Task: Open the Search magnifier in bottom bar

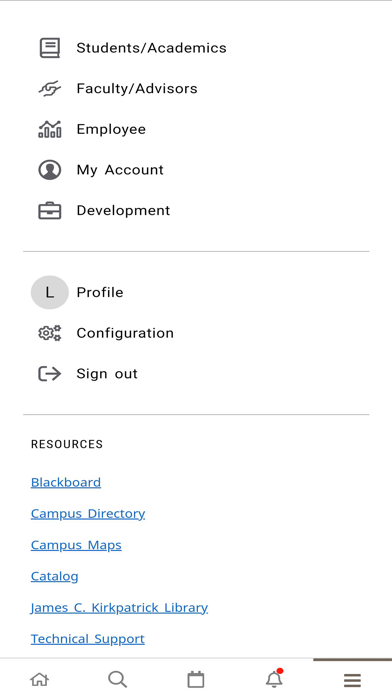Action: (118, 679)
